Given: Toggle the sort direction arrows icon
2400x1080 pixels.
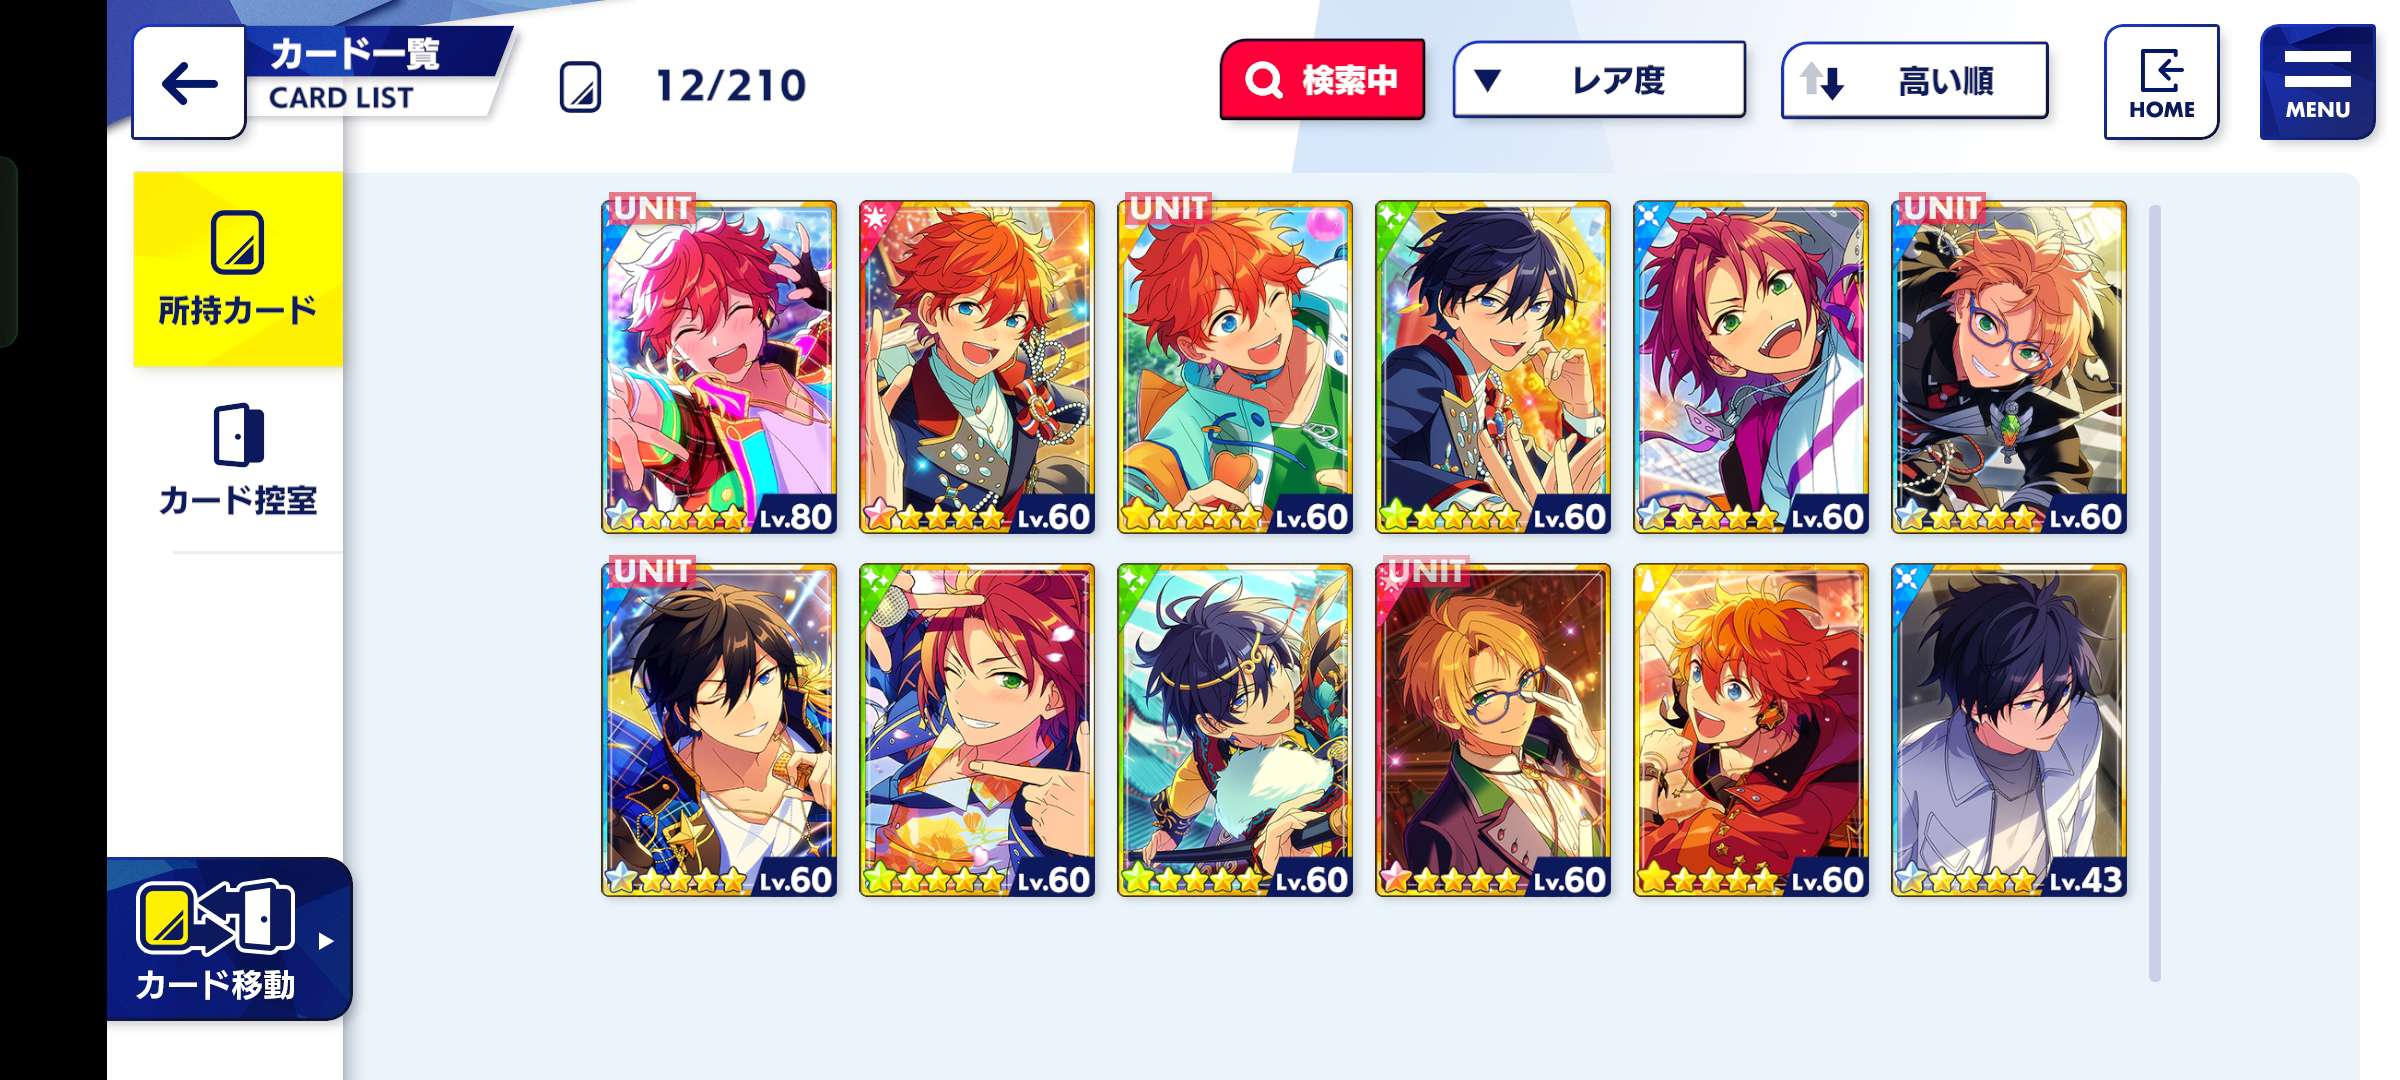Looking at the screenshot, I should (1822, 81).
